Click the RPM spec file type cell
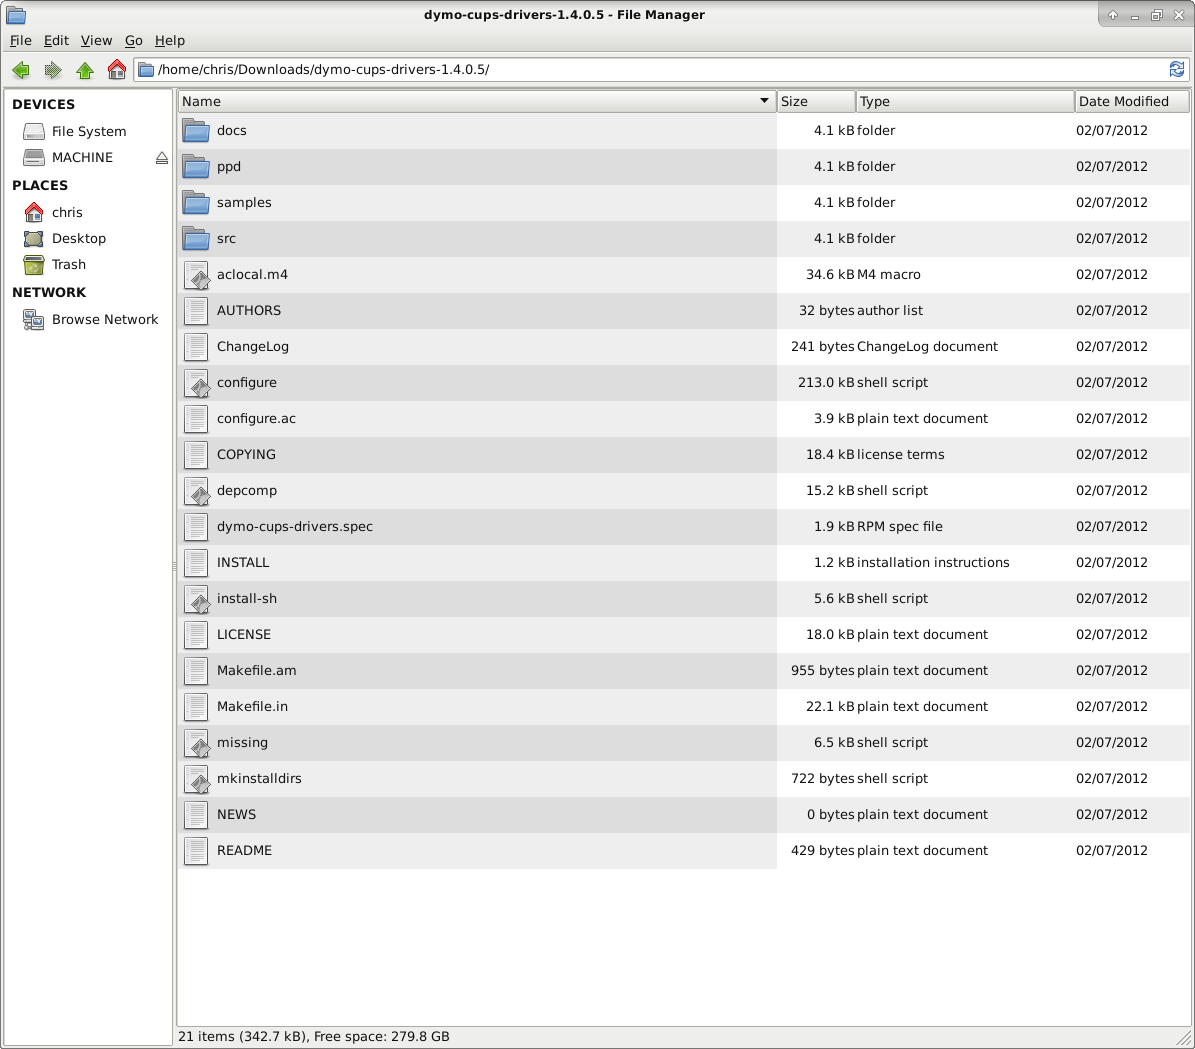This screenshot has height=1049, width=1195. 899,526
